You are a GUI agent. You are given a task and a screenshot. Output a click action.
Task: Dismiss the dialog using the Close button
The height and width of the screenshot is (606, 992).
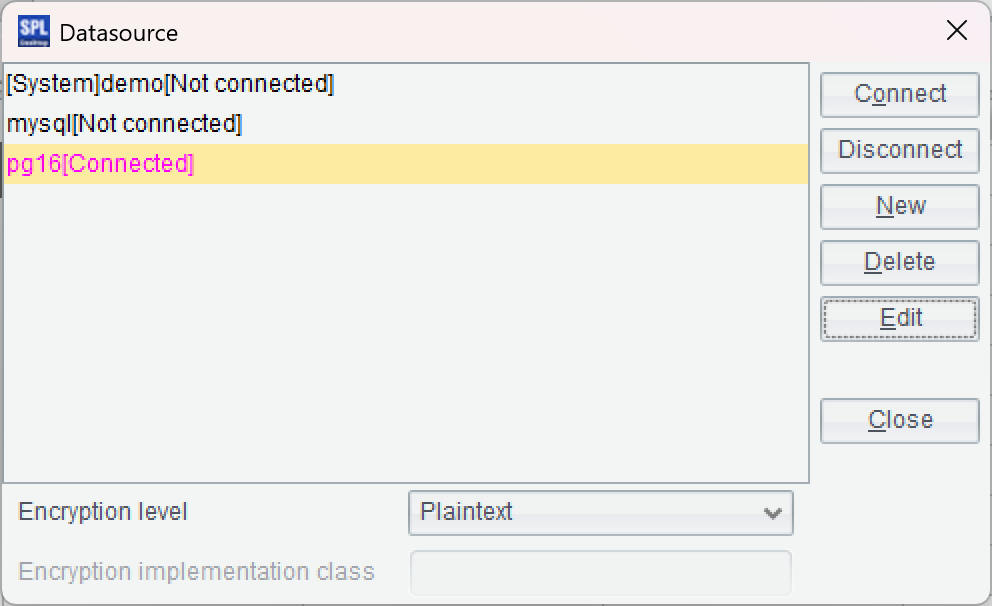point(899,420)
